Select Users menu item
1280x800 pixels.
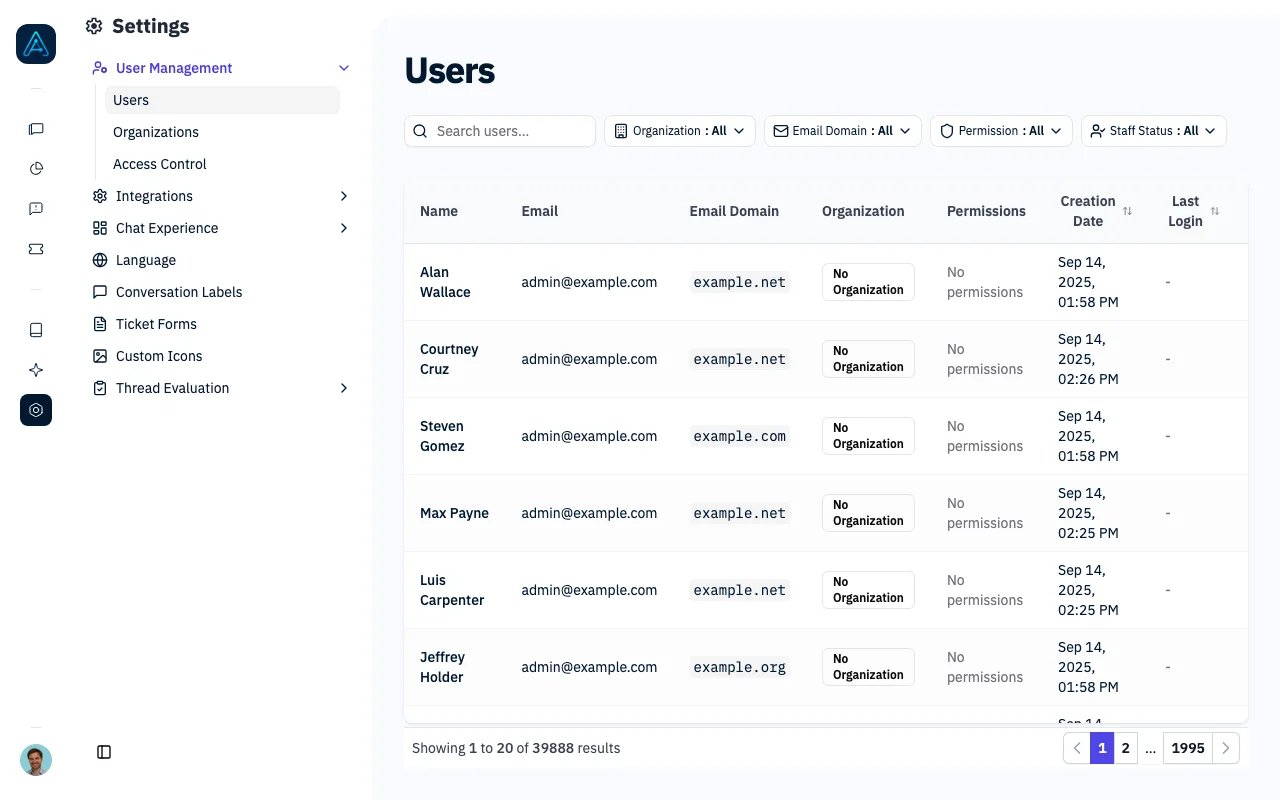222,100
